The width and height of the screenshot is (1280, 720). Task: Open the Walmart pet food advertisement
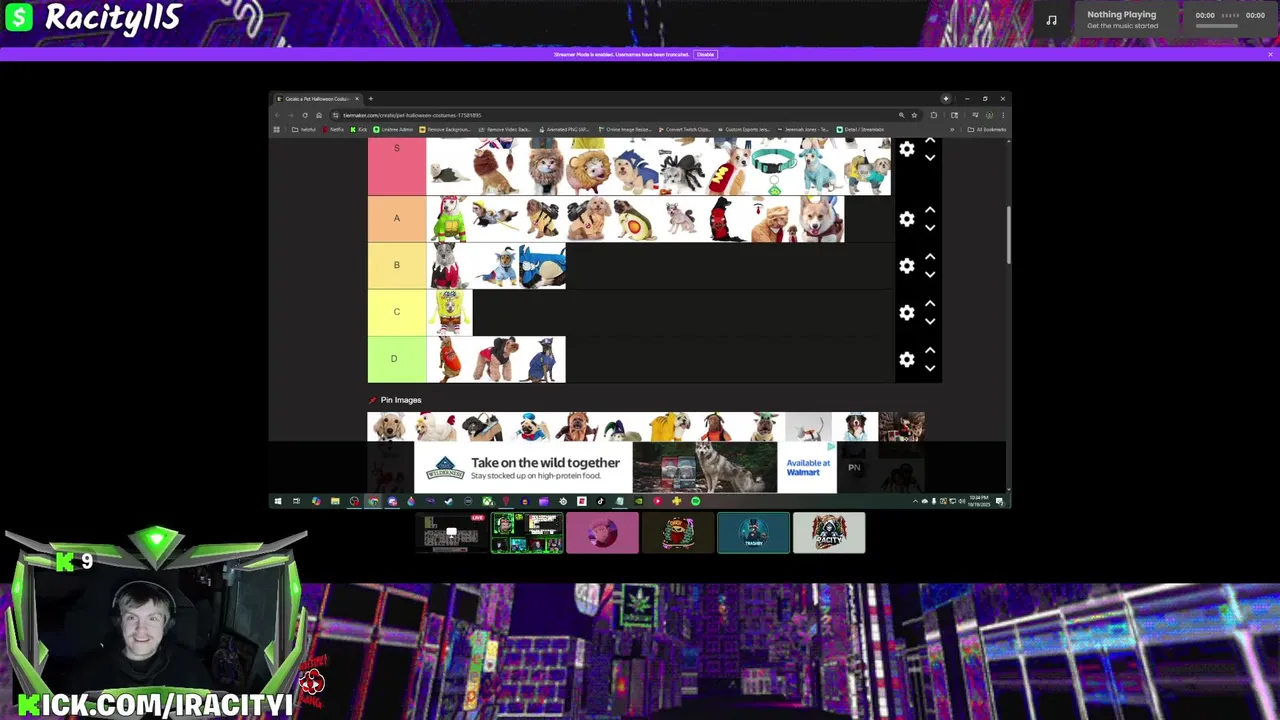pyautogui.click(x=625, y=467)
